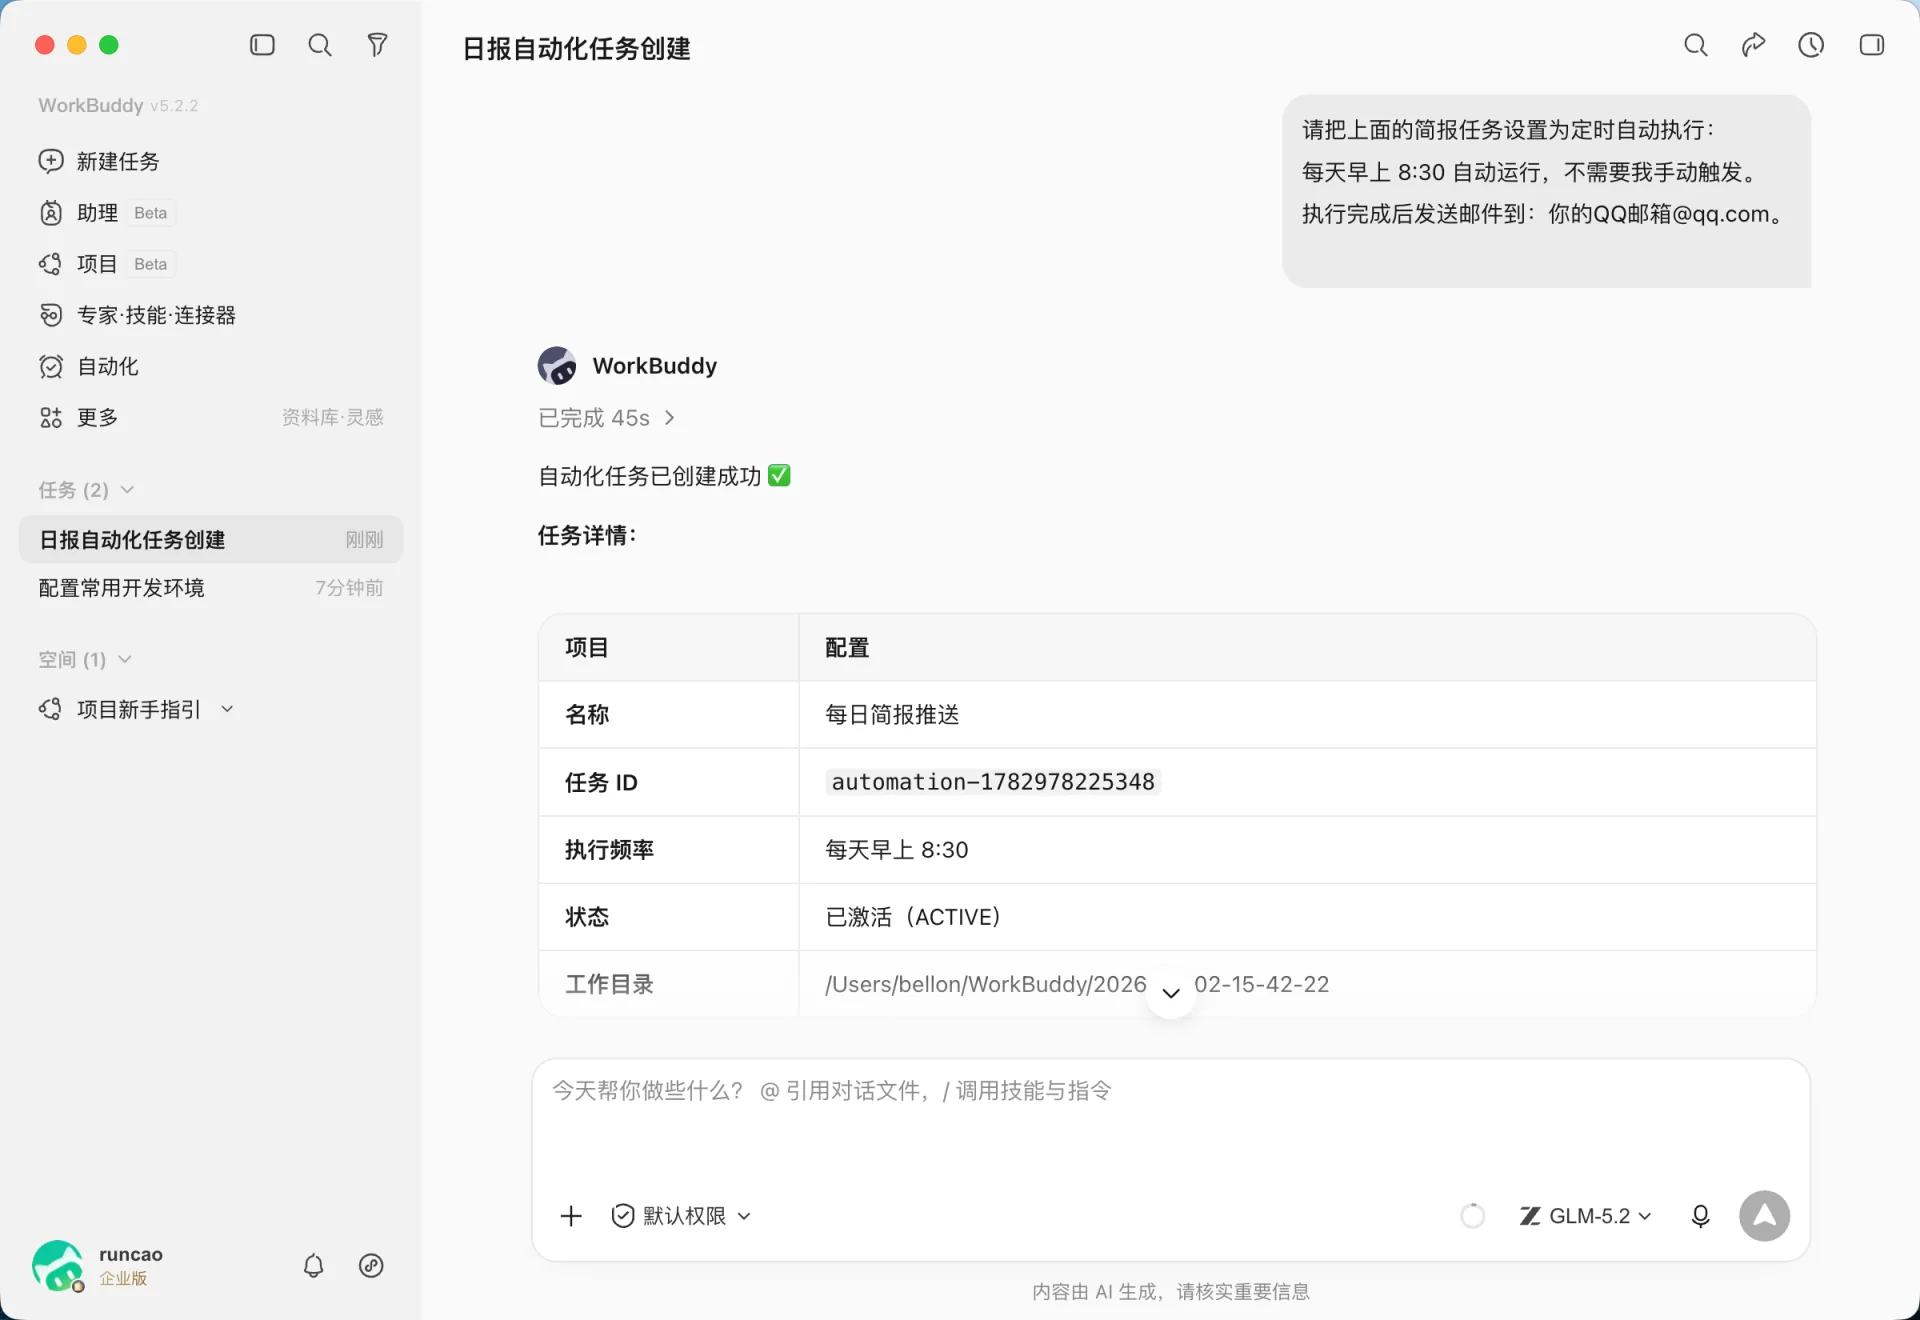Open the GLM-5.2 model selector

(x=1586, y=1216)
